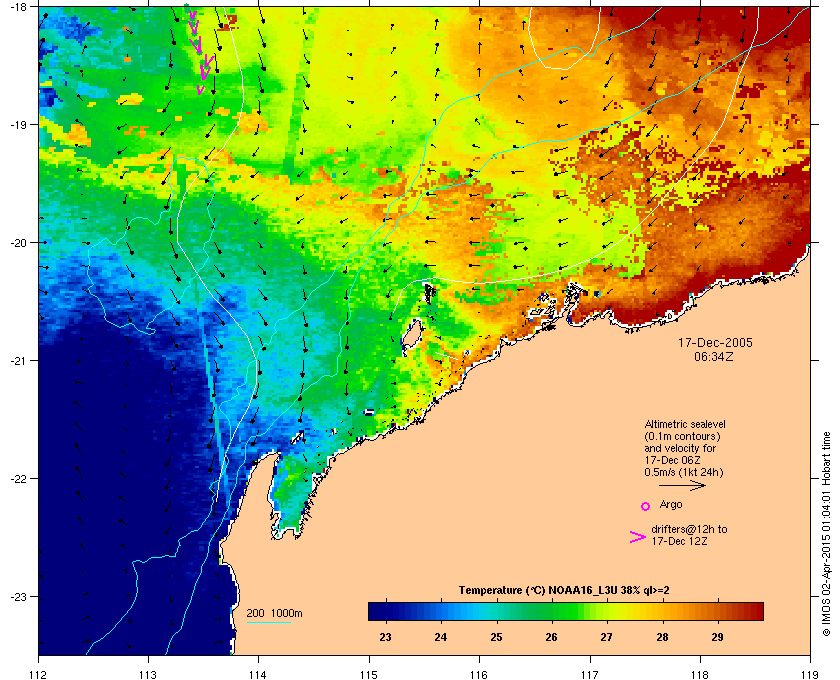The image size is (840, 680).
Task: Click the longitude axis label '118'
Action: pyautogui.click(x=700, y=675)
